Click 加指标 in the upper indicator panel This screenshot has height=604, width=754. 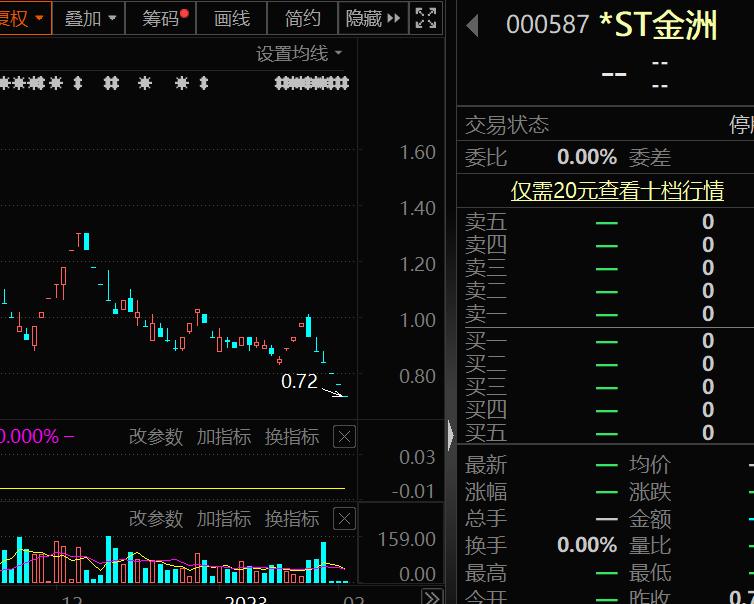click(x=224, y=437)
